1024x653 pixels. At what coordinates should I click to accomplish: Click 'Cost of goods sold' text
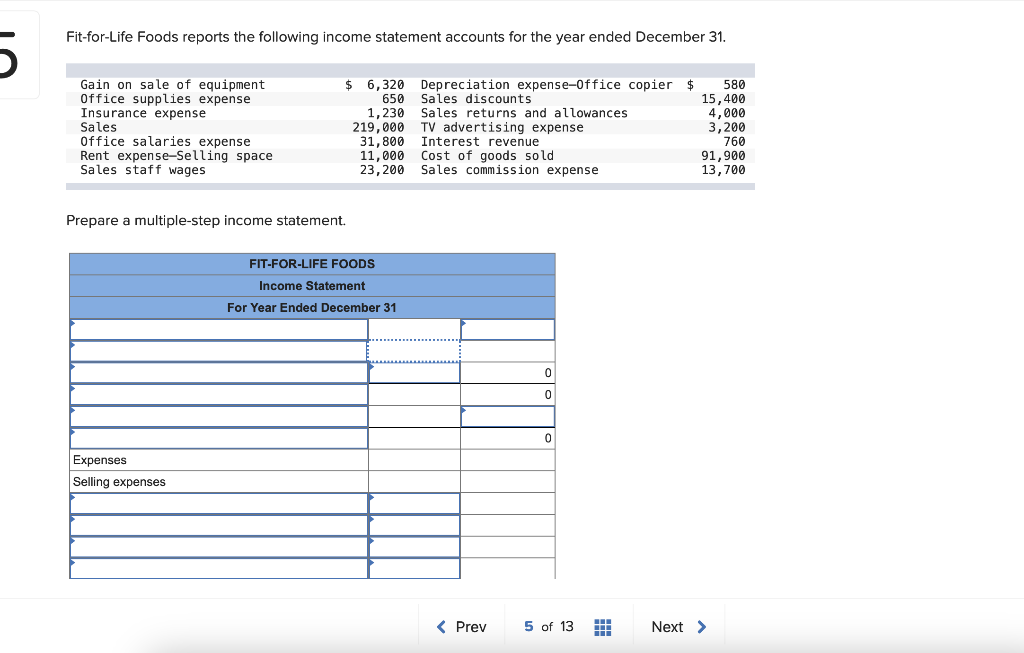pos(487,155)
